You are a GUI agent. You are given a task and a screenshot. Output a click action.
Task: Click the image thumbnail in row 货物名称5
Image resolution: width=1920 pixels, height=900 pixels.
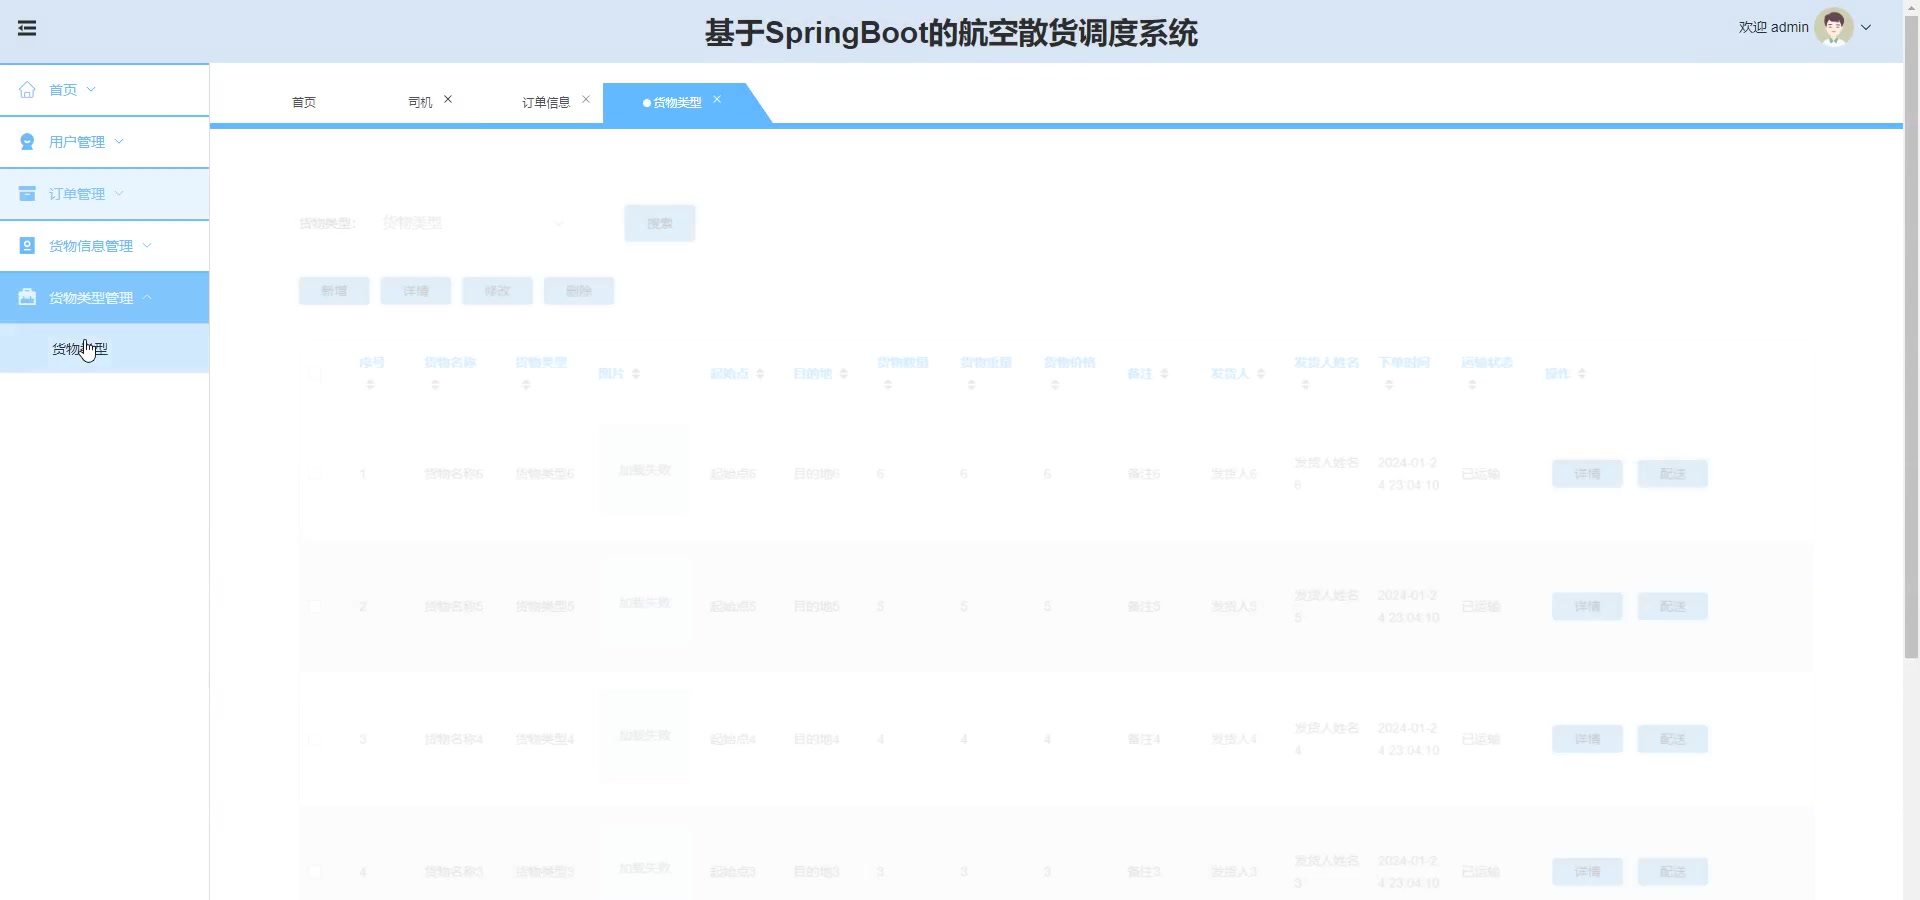[x=644, y=603]
